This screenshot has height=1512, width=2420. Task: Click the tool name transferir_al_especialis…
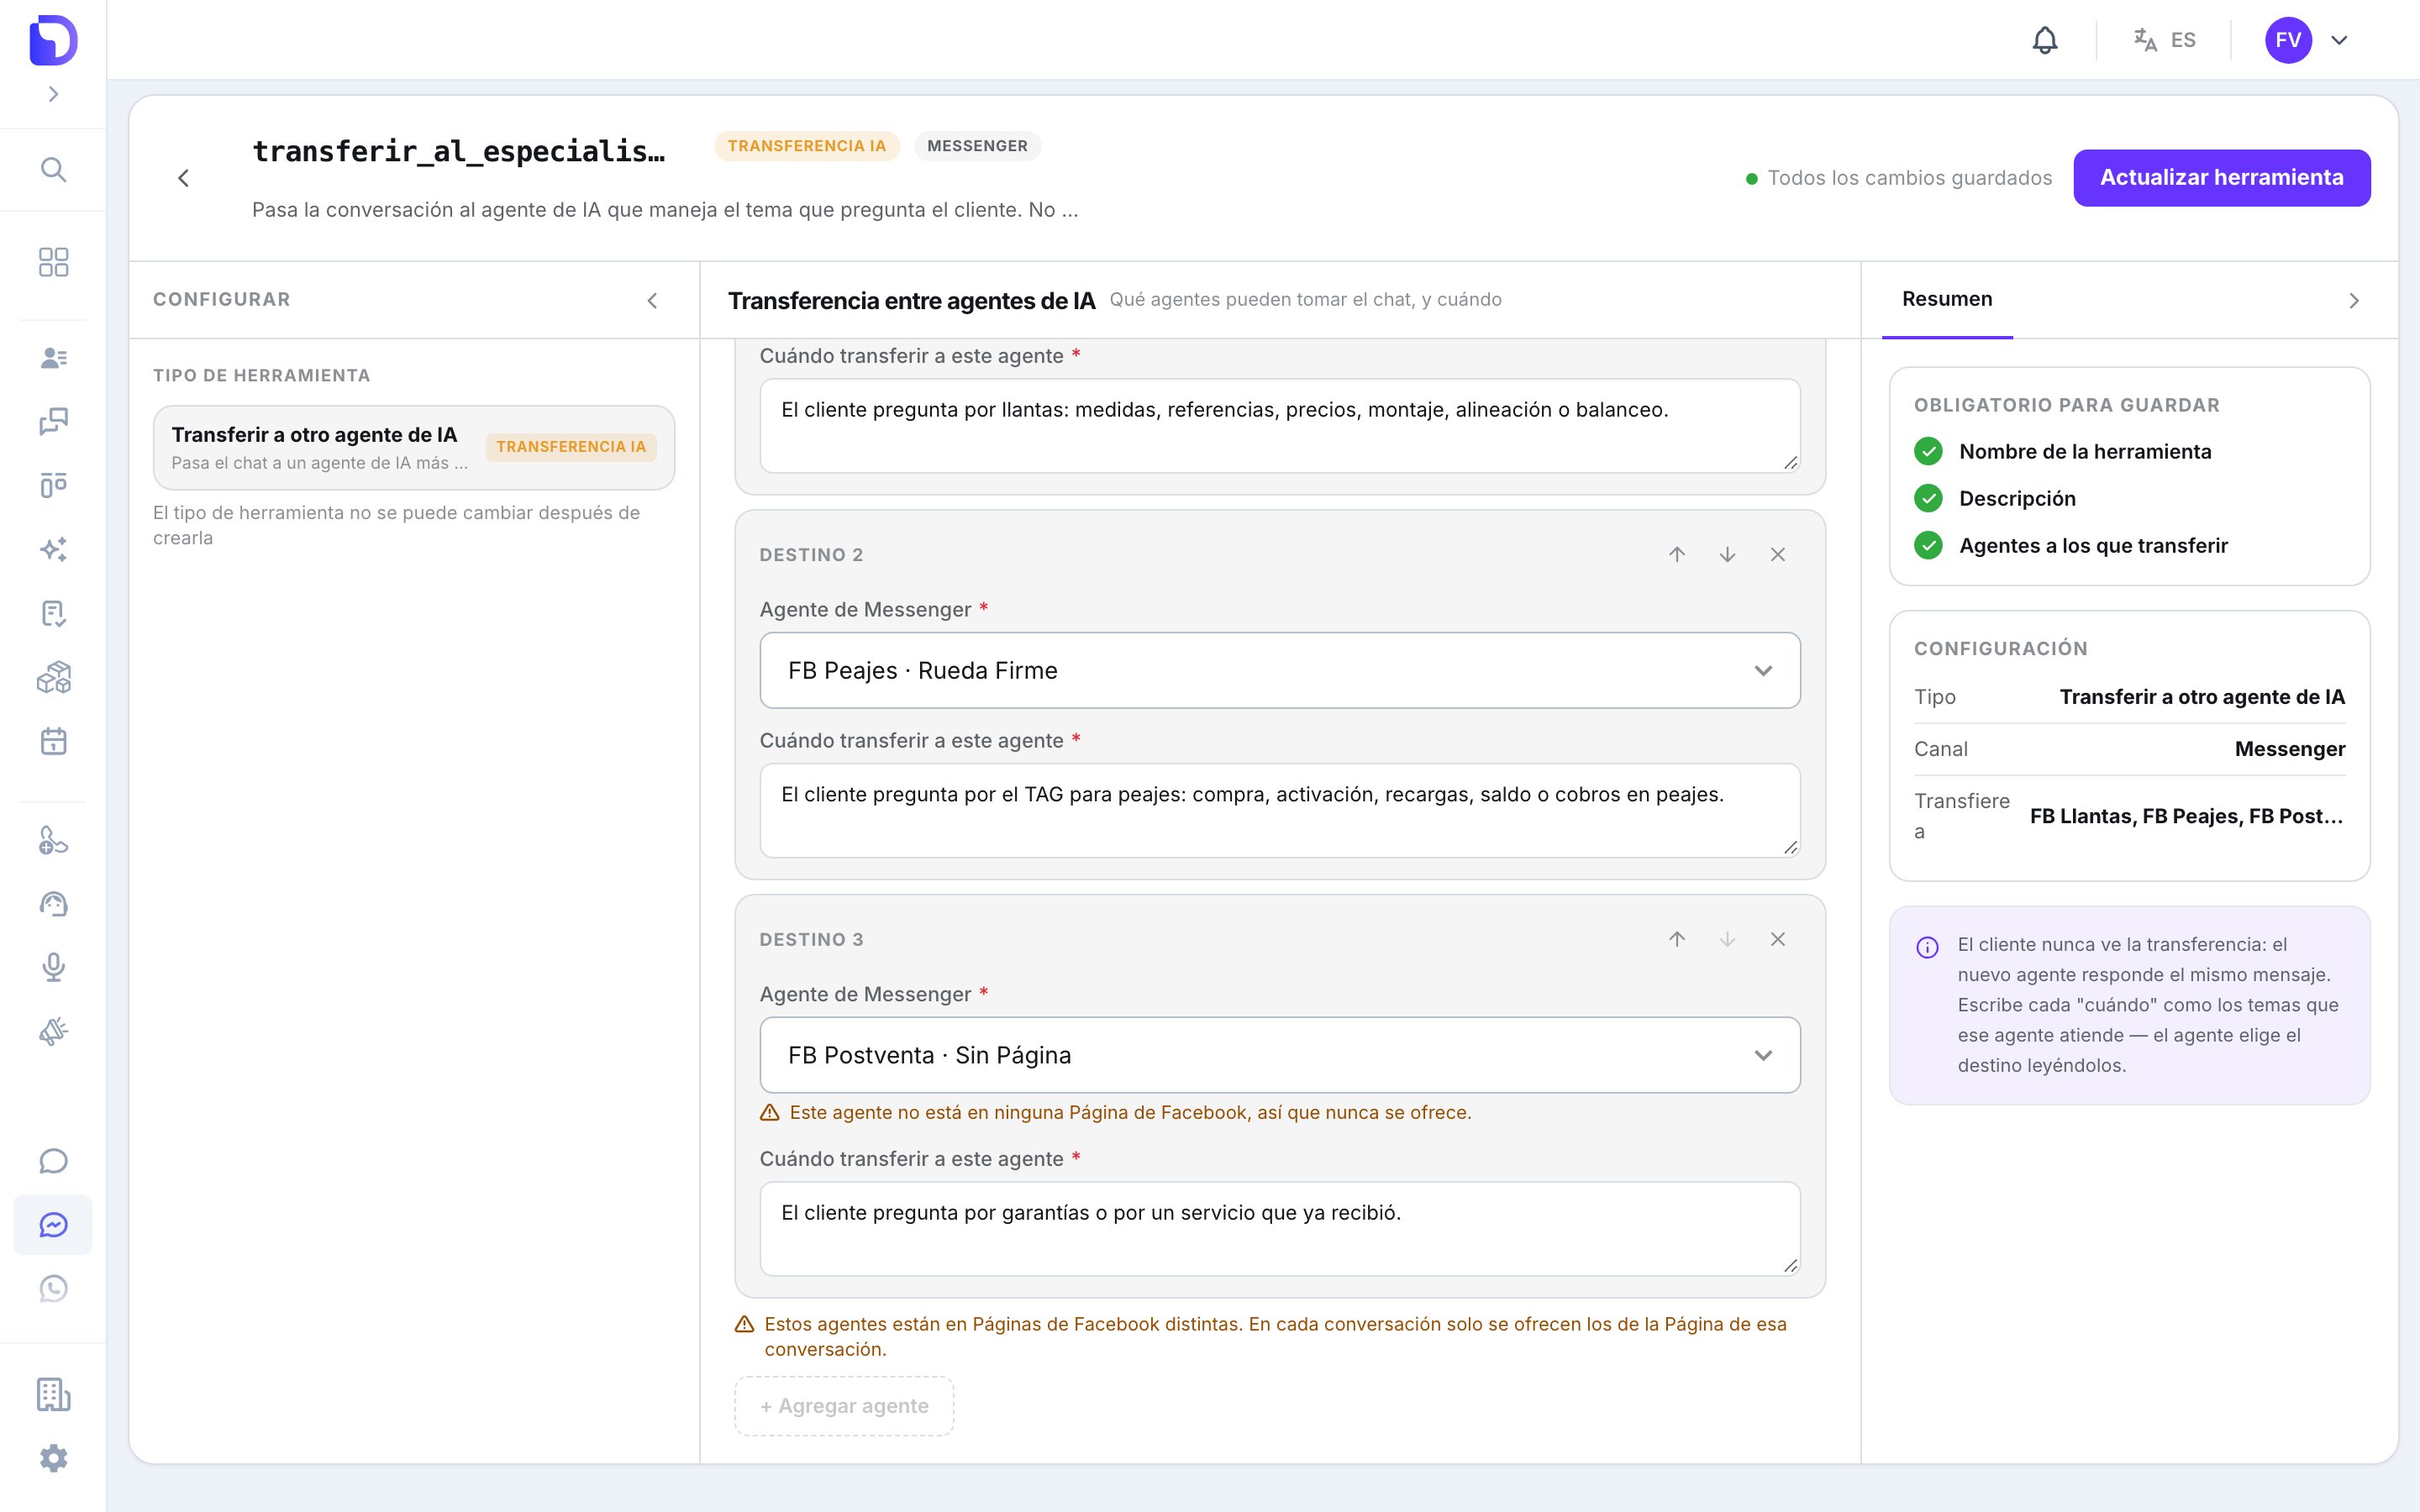tap(459, 150)
